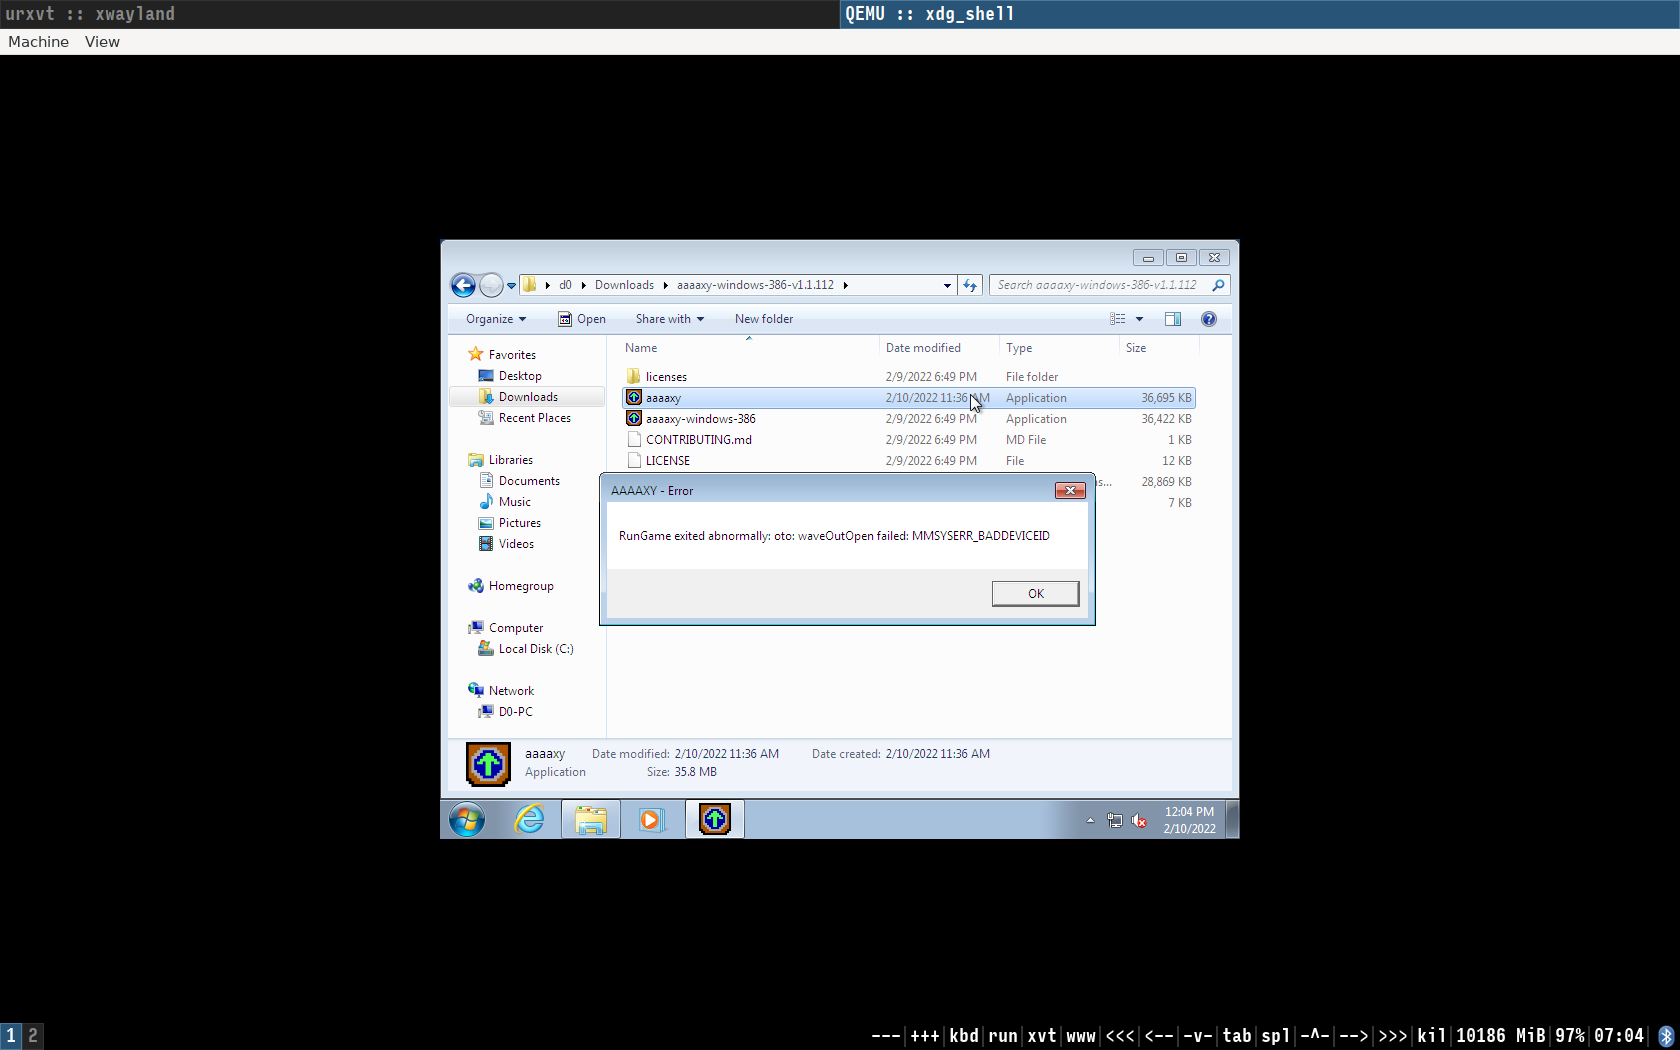Open the Share with menu
Screen dimensions: 1680x1050
point(663,318)
